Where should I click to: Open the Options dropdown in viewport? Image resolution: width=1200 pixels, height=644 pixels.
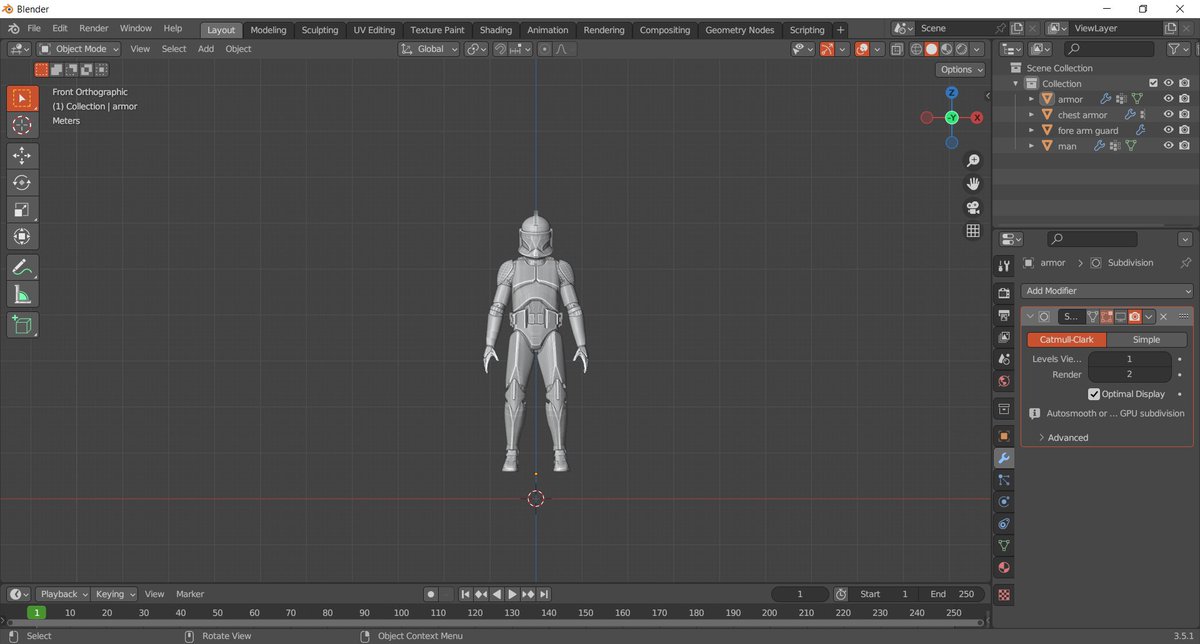pyautogui.click(x=961, y=69)
